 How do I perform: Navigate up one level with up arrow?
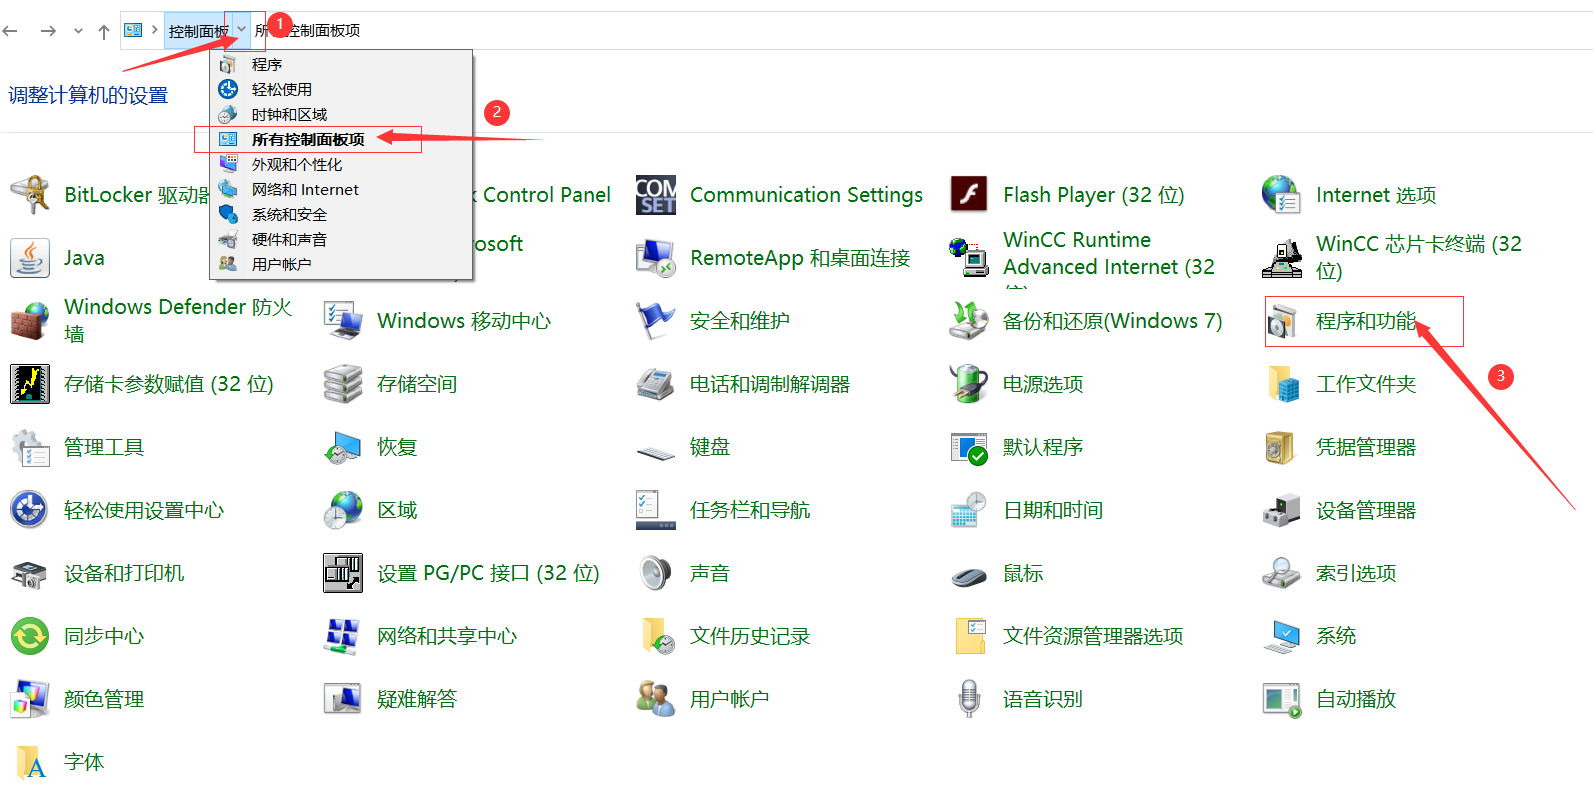tap(104, 31)
